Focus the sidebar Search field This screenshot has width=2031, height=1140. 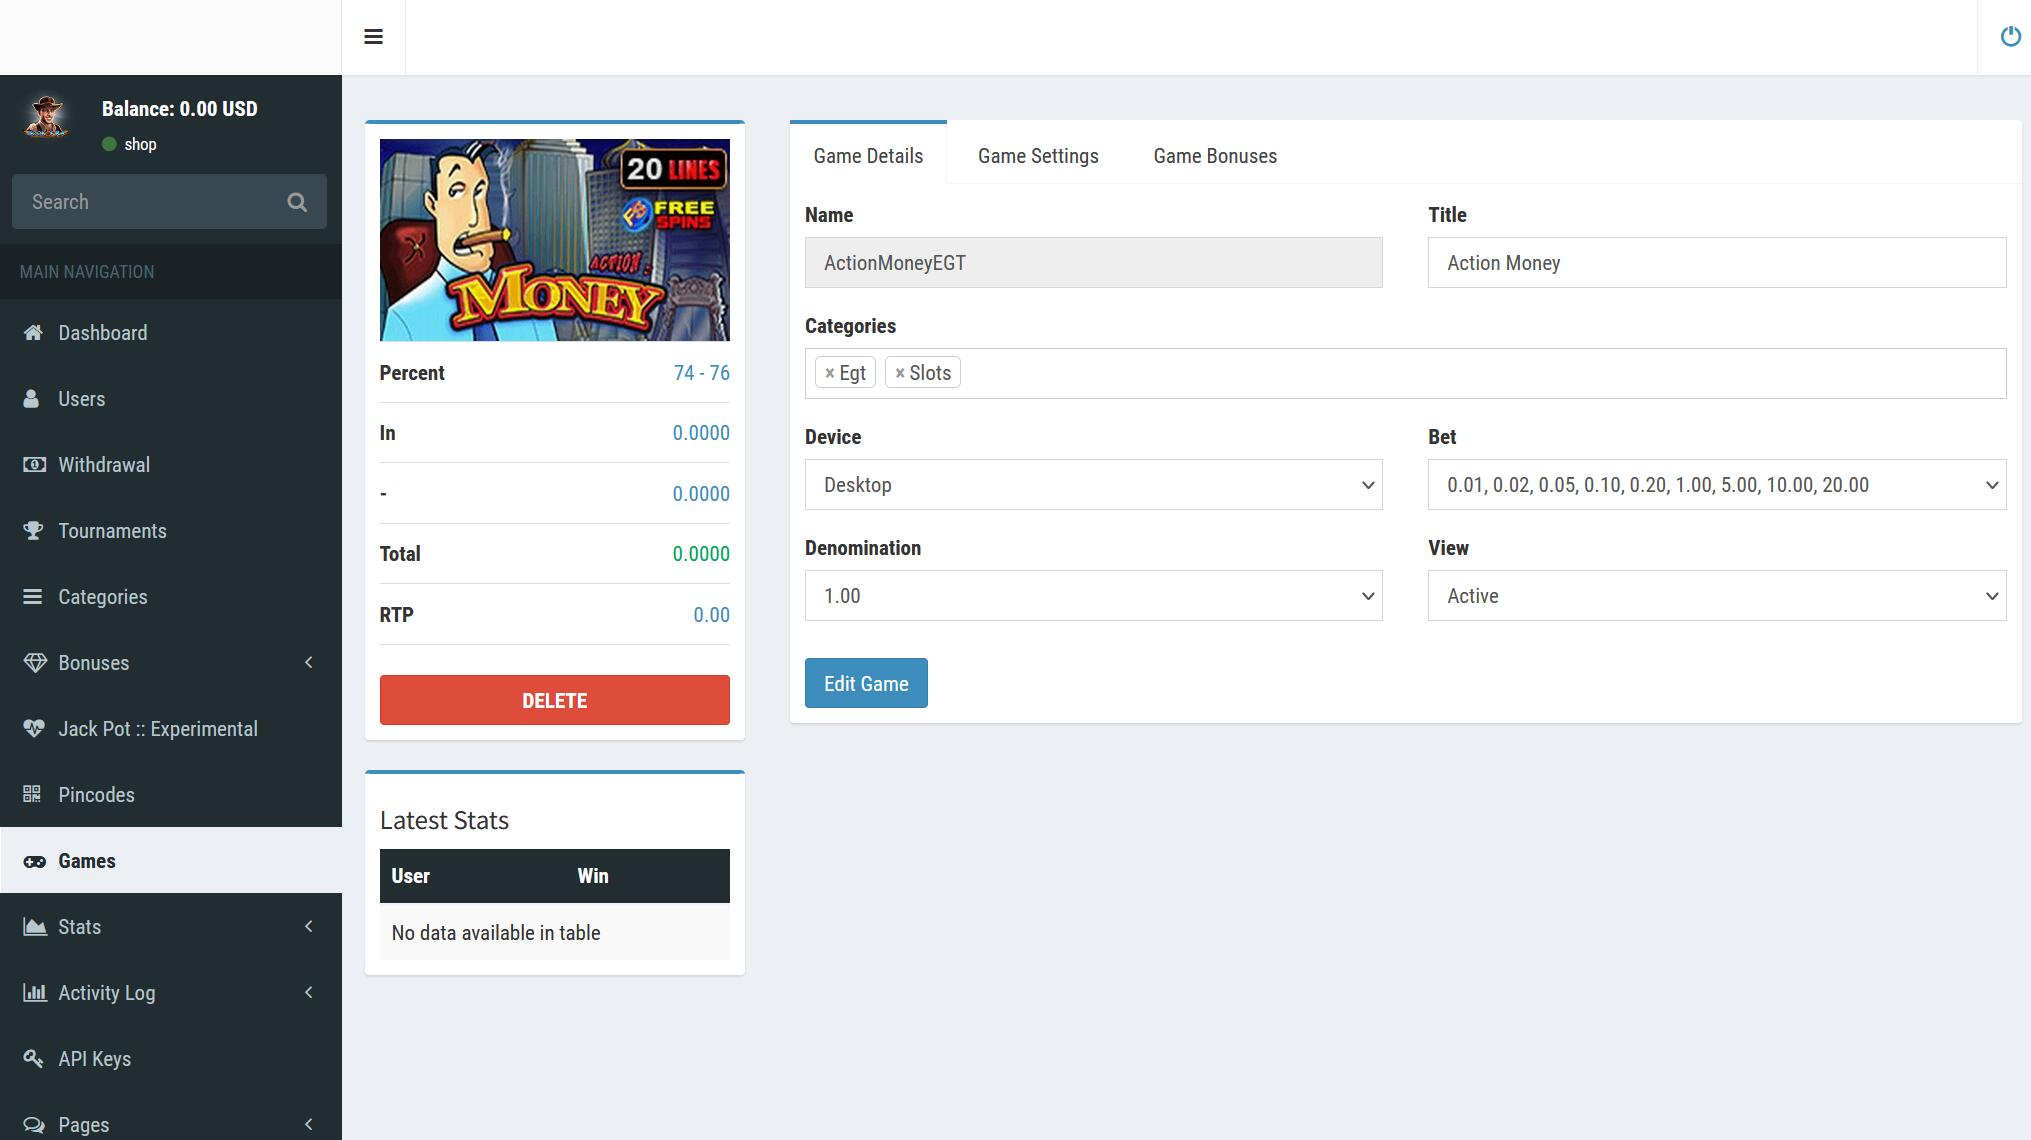150,202
